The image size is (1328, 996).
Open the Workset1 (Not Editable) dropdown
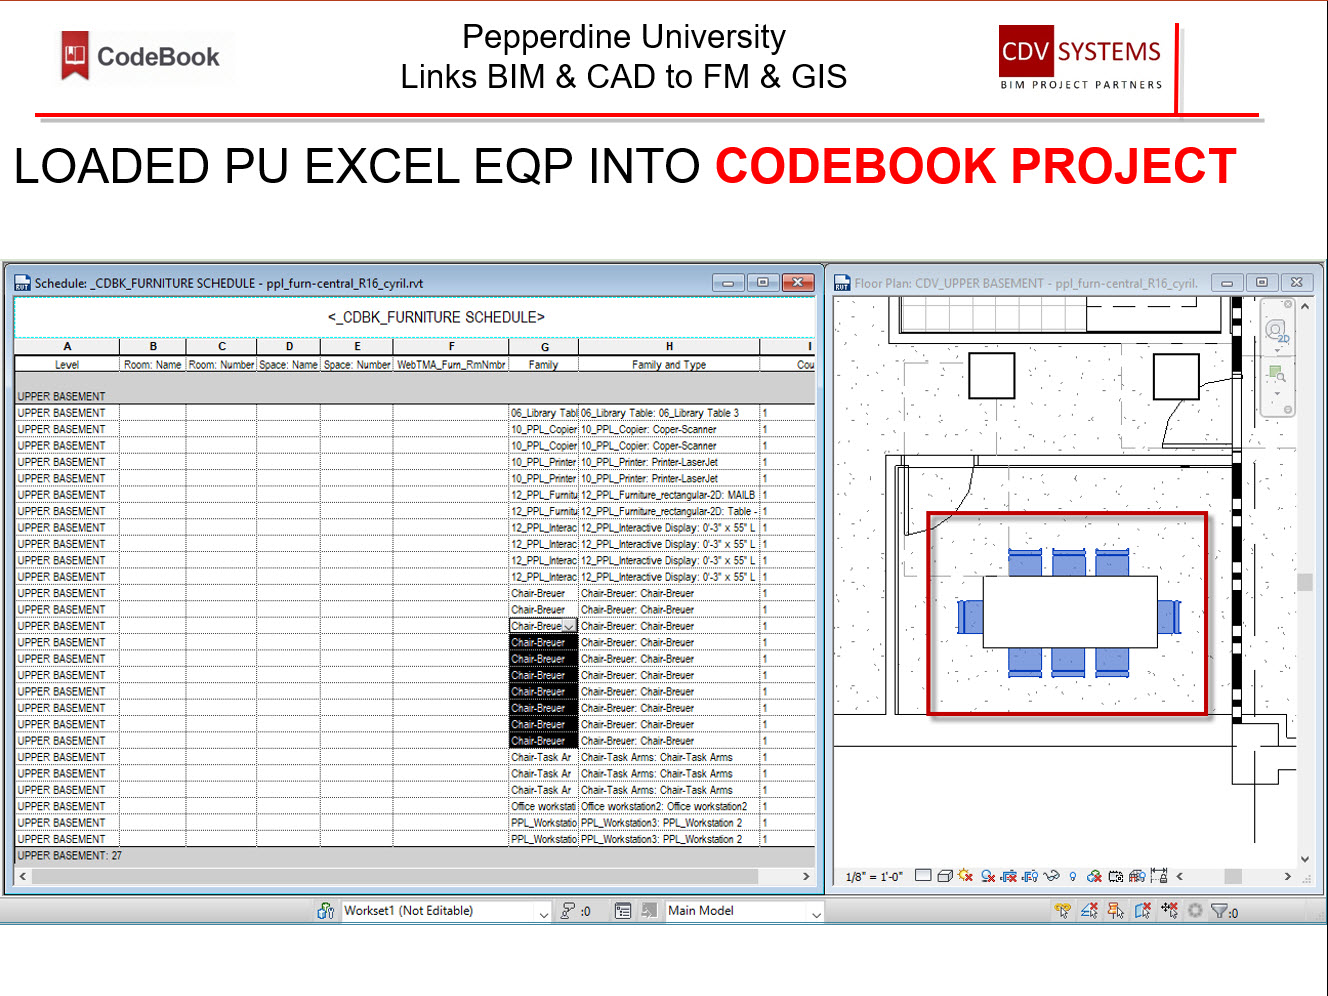pos(447,911)
